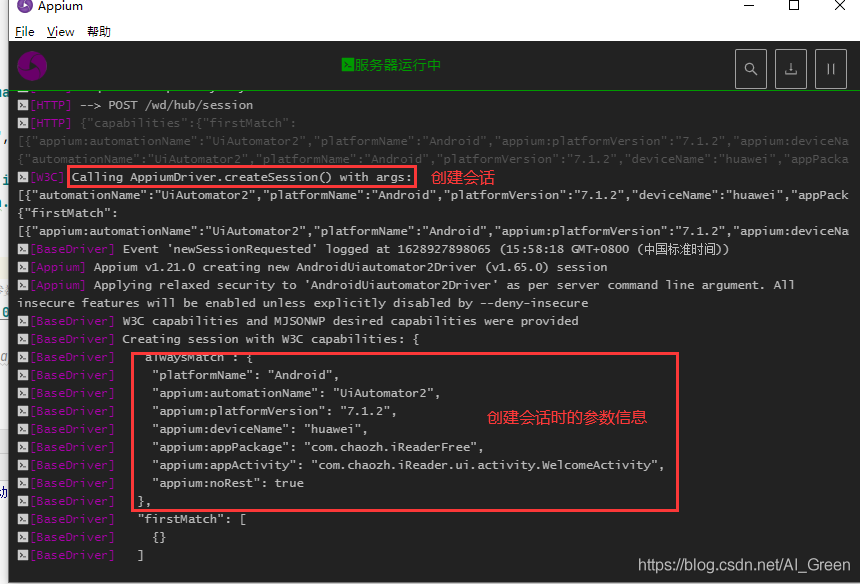Screen dimensions: 860x584
Task: Click log icon on the appium:automationName row
Action: click(x=22, y=394)
